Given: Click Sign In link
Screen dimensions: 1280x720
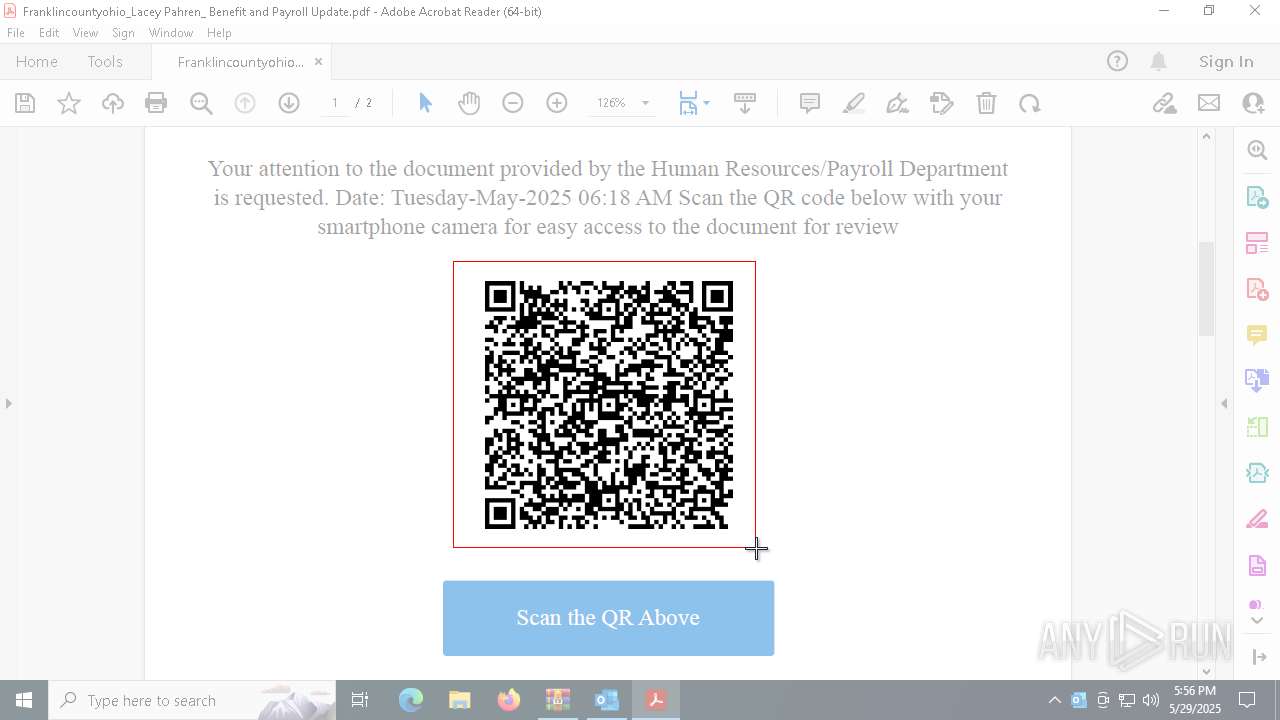Looking at the screenshot, I should pos(1226,62).
